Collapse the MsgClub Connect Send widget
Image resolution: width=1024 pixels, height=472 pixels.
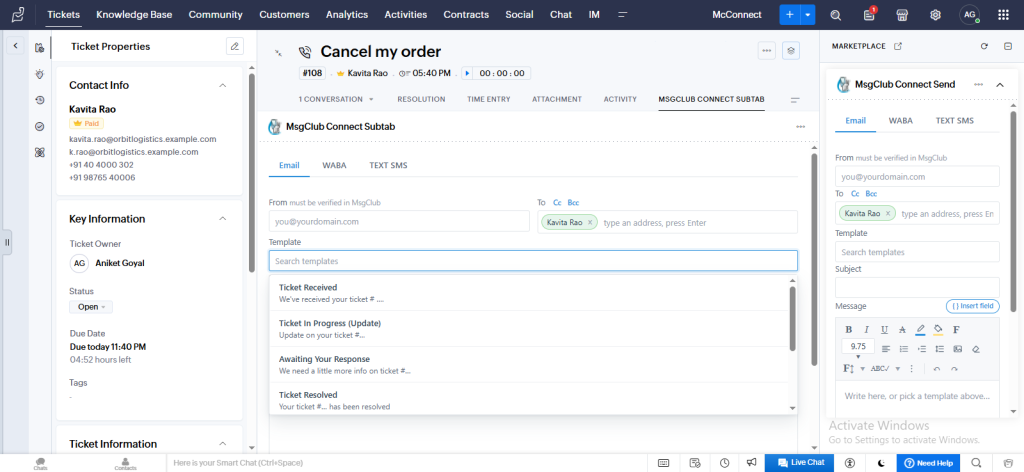tap(999, 84)
